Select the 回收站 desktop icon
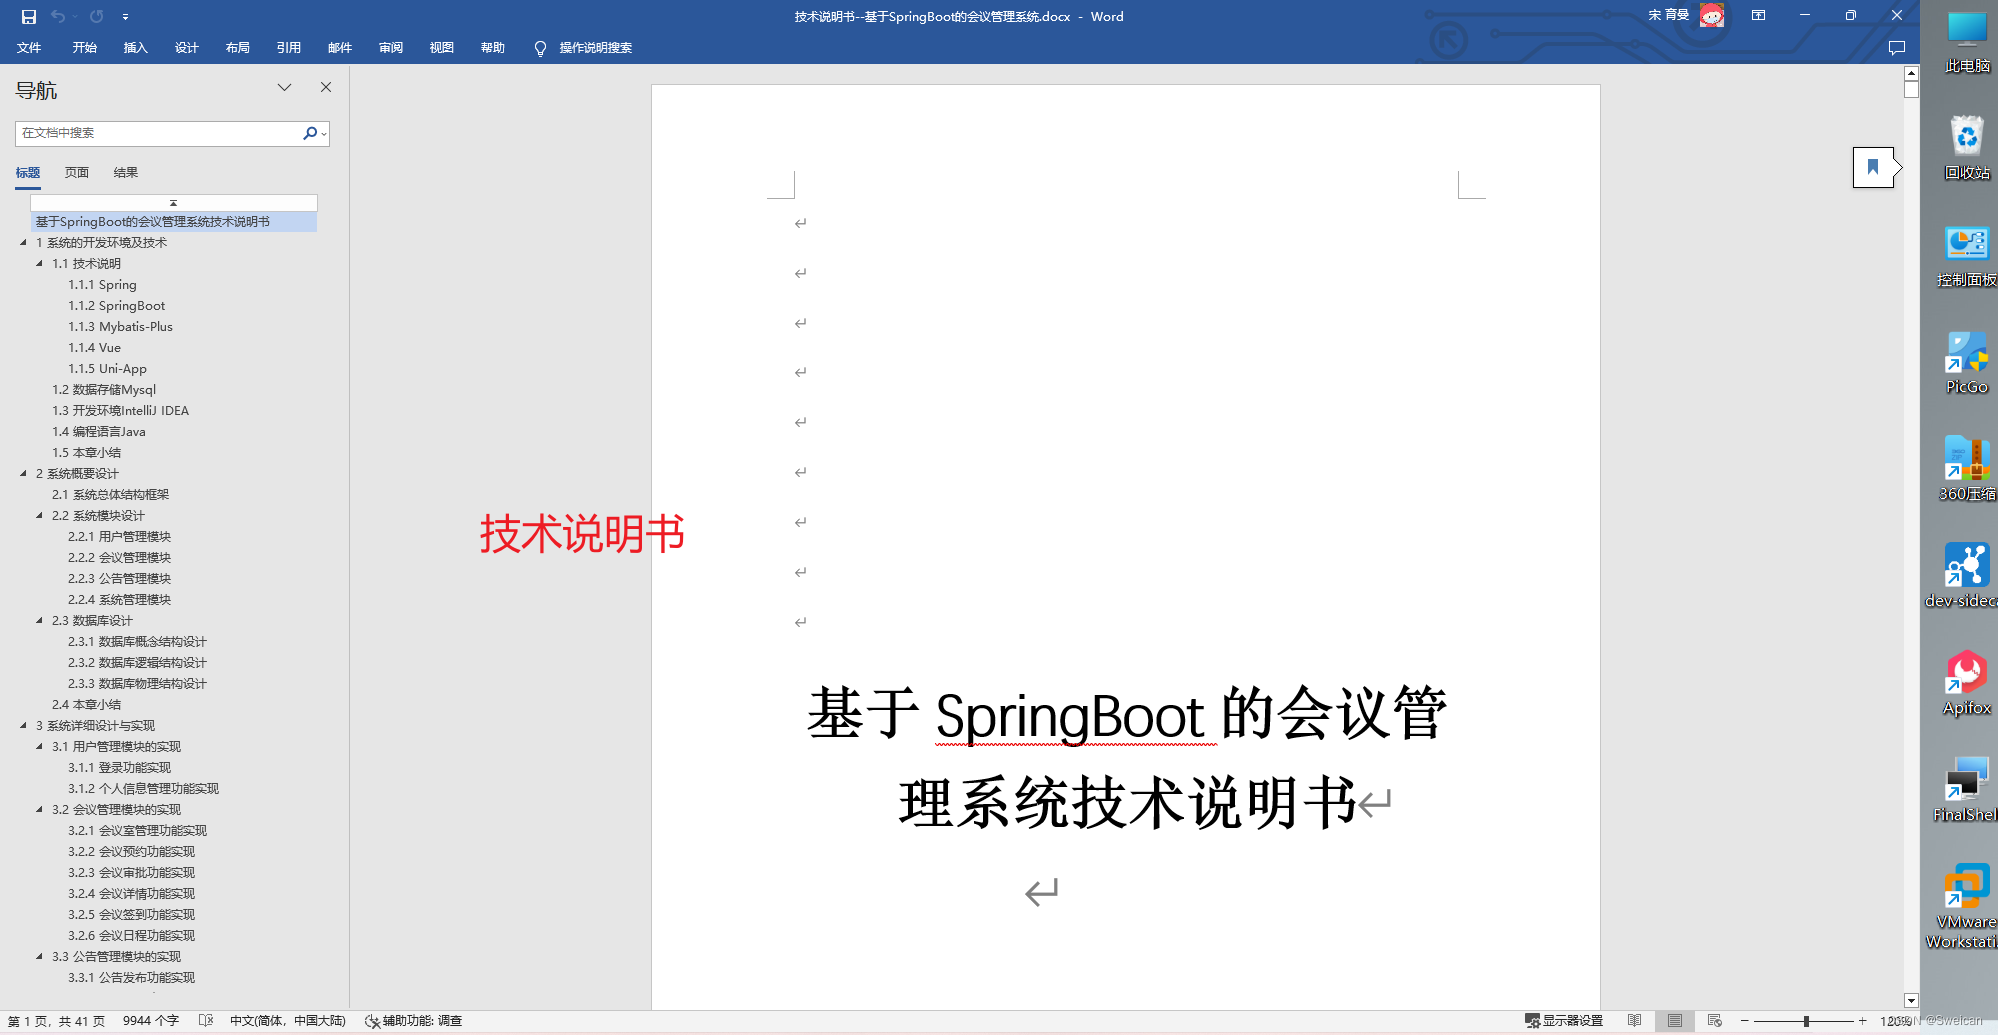 coord(1967,147)
